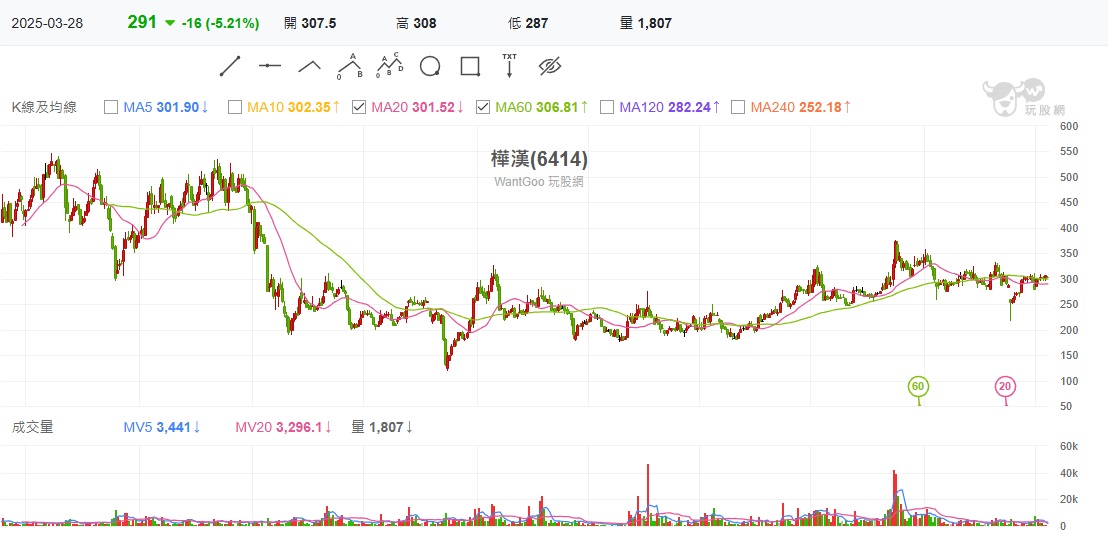Select the trend line drawing tool
The height and width of the screenshot is (537, 1109).
click(230, 67)
